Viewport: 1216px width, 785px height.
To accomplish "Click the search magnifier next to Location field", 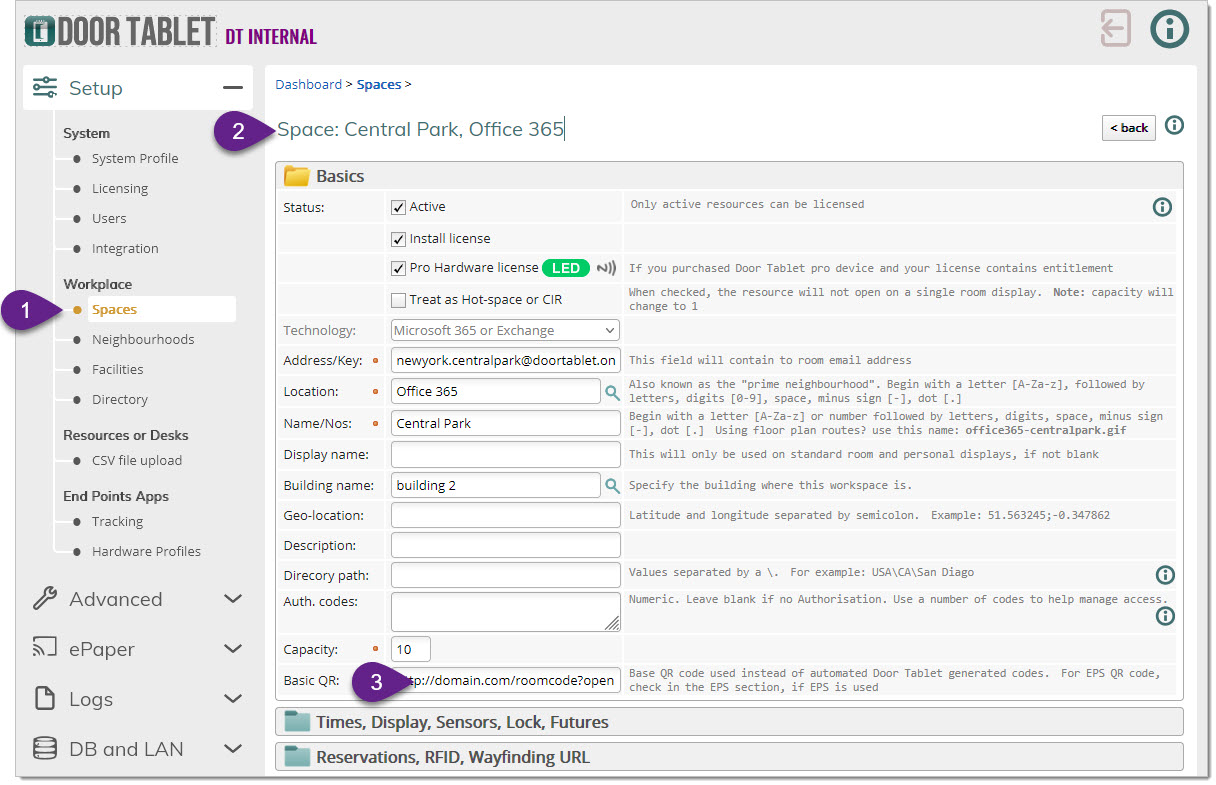I will 612,393.
